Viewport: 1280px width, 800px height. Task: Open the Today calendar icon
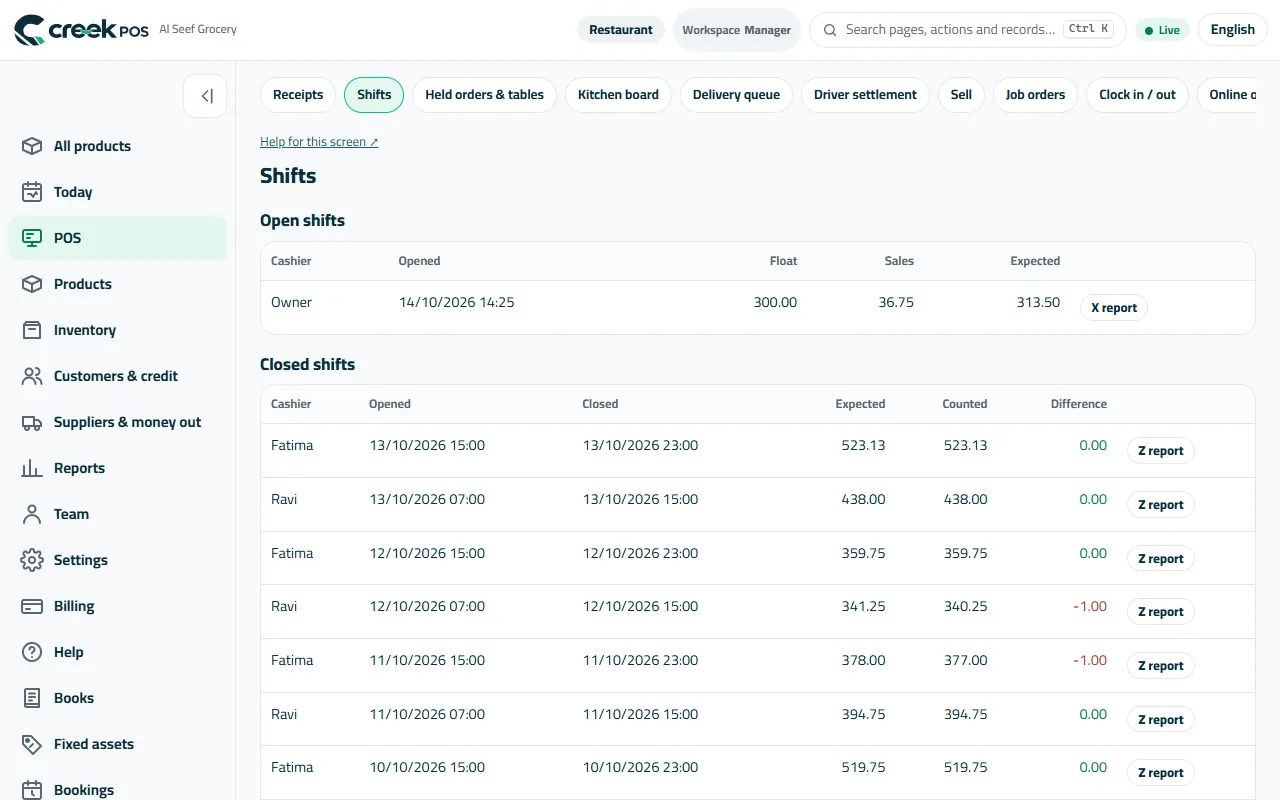coord(32,192)
